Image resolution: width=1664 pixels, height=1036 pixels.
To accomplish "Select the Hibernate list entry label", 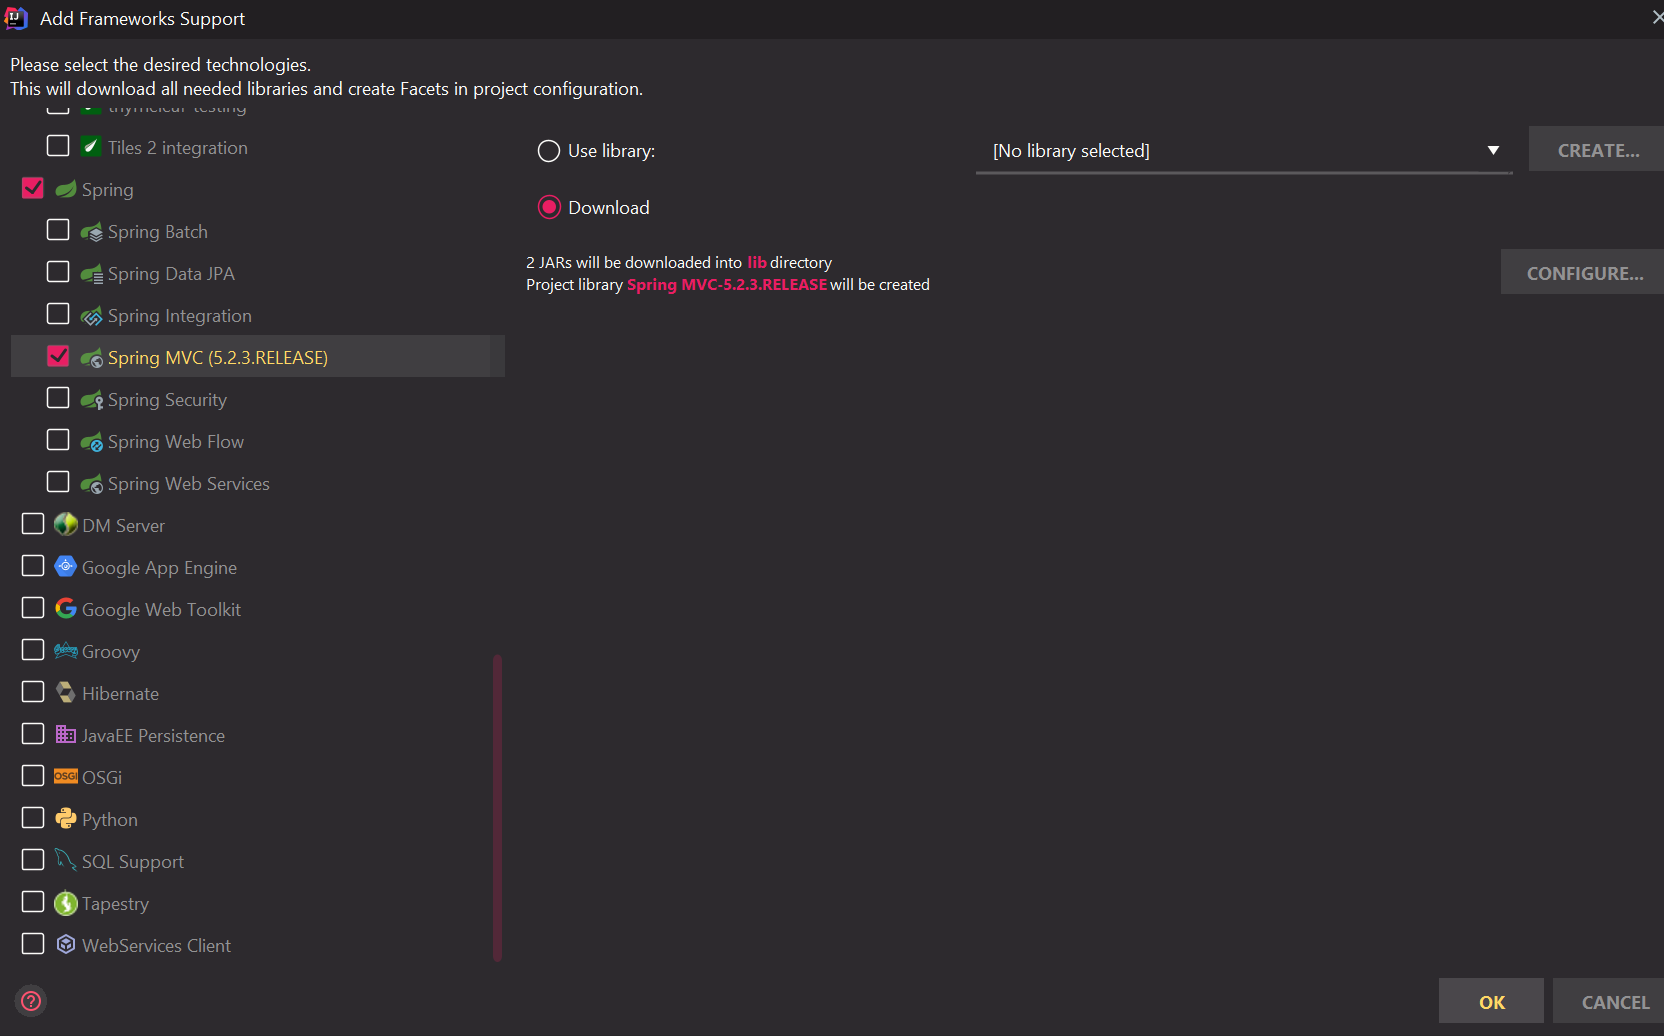I will pyautogui.click(x=120, y=693).
